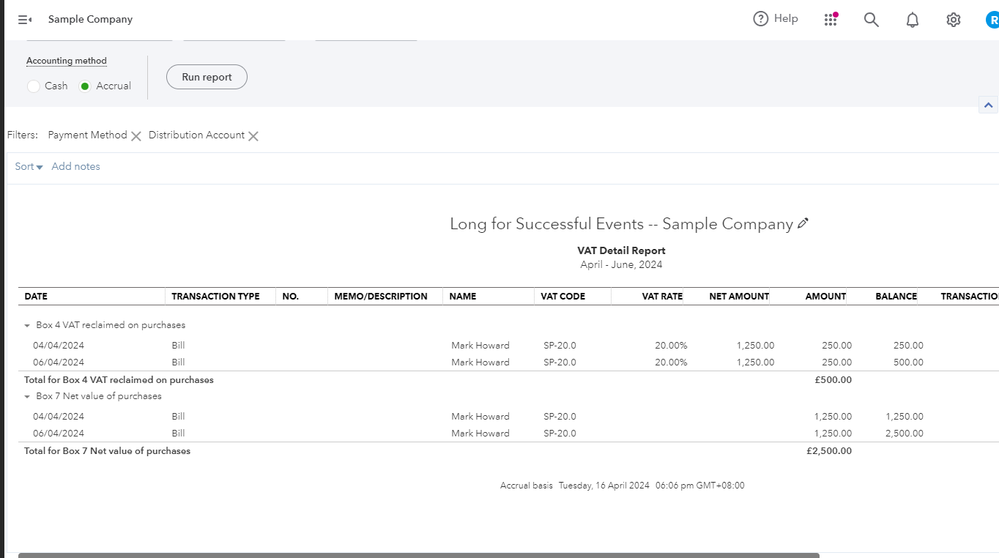Image resolution: width=999 pixels, height=558 pixels.
Task: Collapse Box 4 VAT reclaimed section
Action: pos(27,325)
